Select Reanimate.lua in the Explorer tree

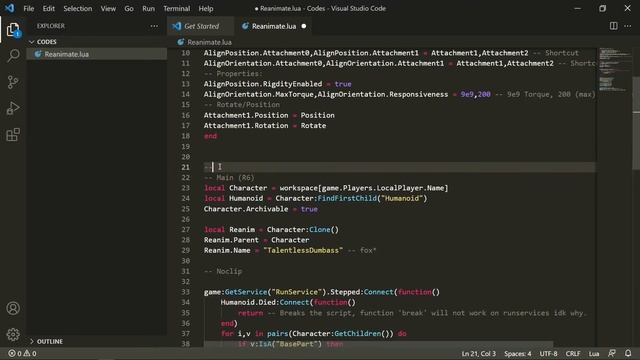tap(97, 54)
